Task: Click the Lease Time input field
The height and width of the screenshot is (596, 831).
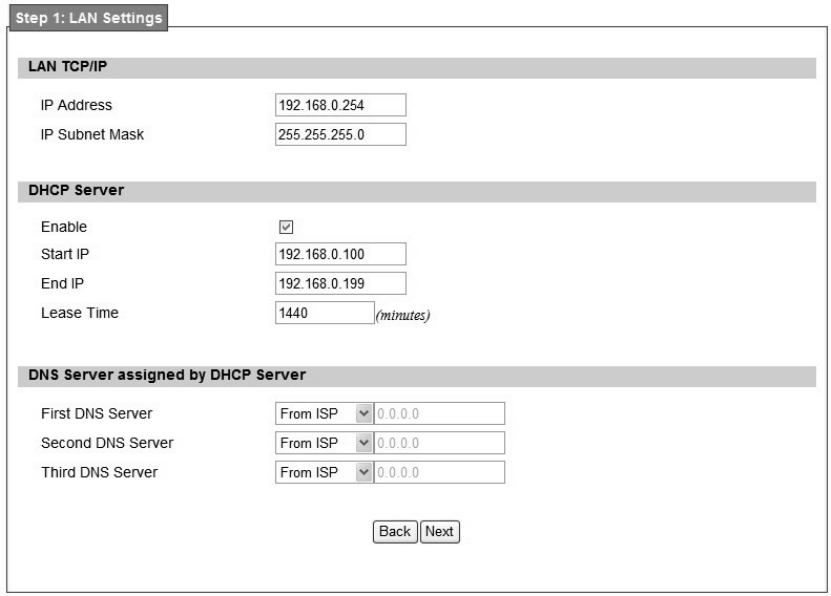Action: click(x=324, y=313)
